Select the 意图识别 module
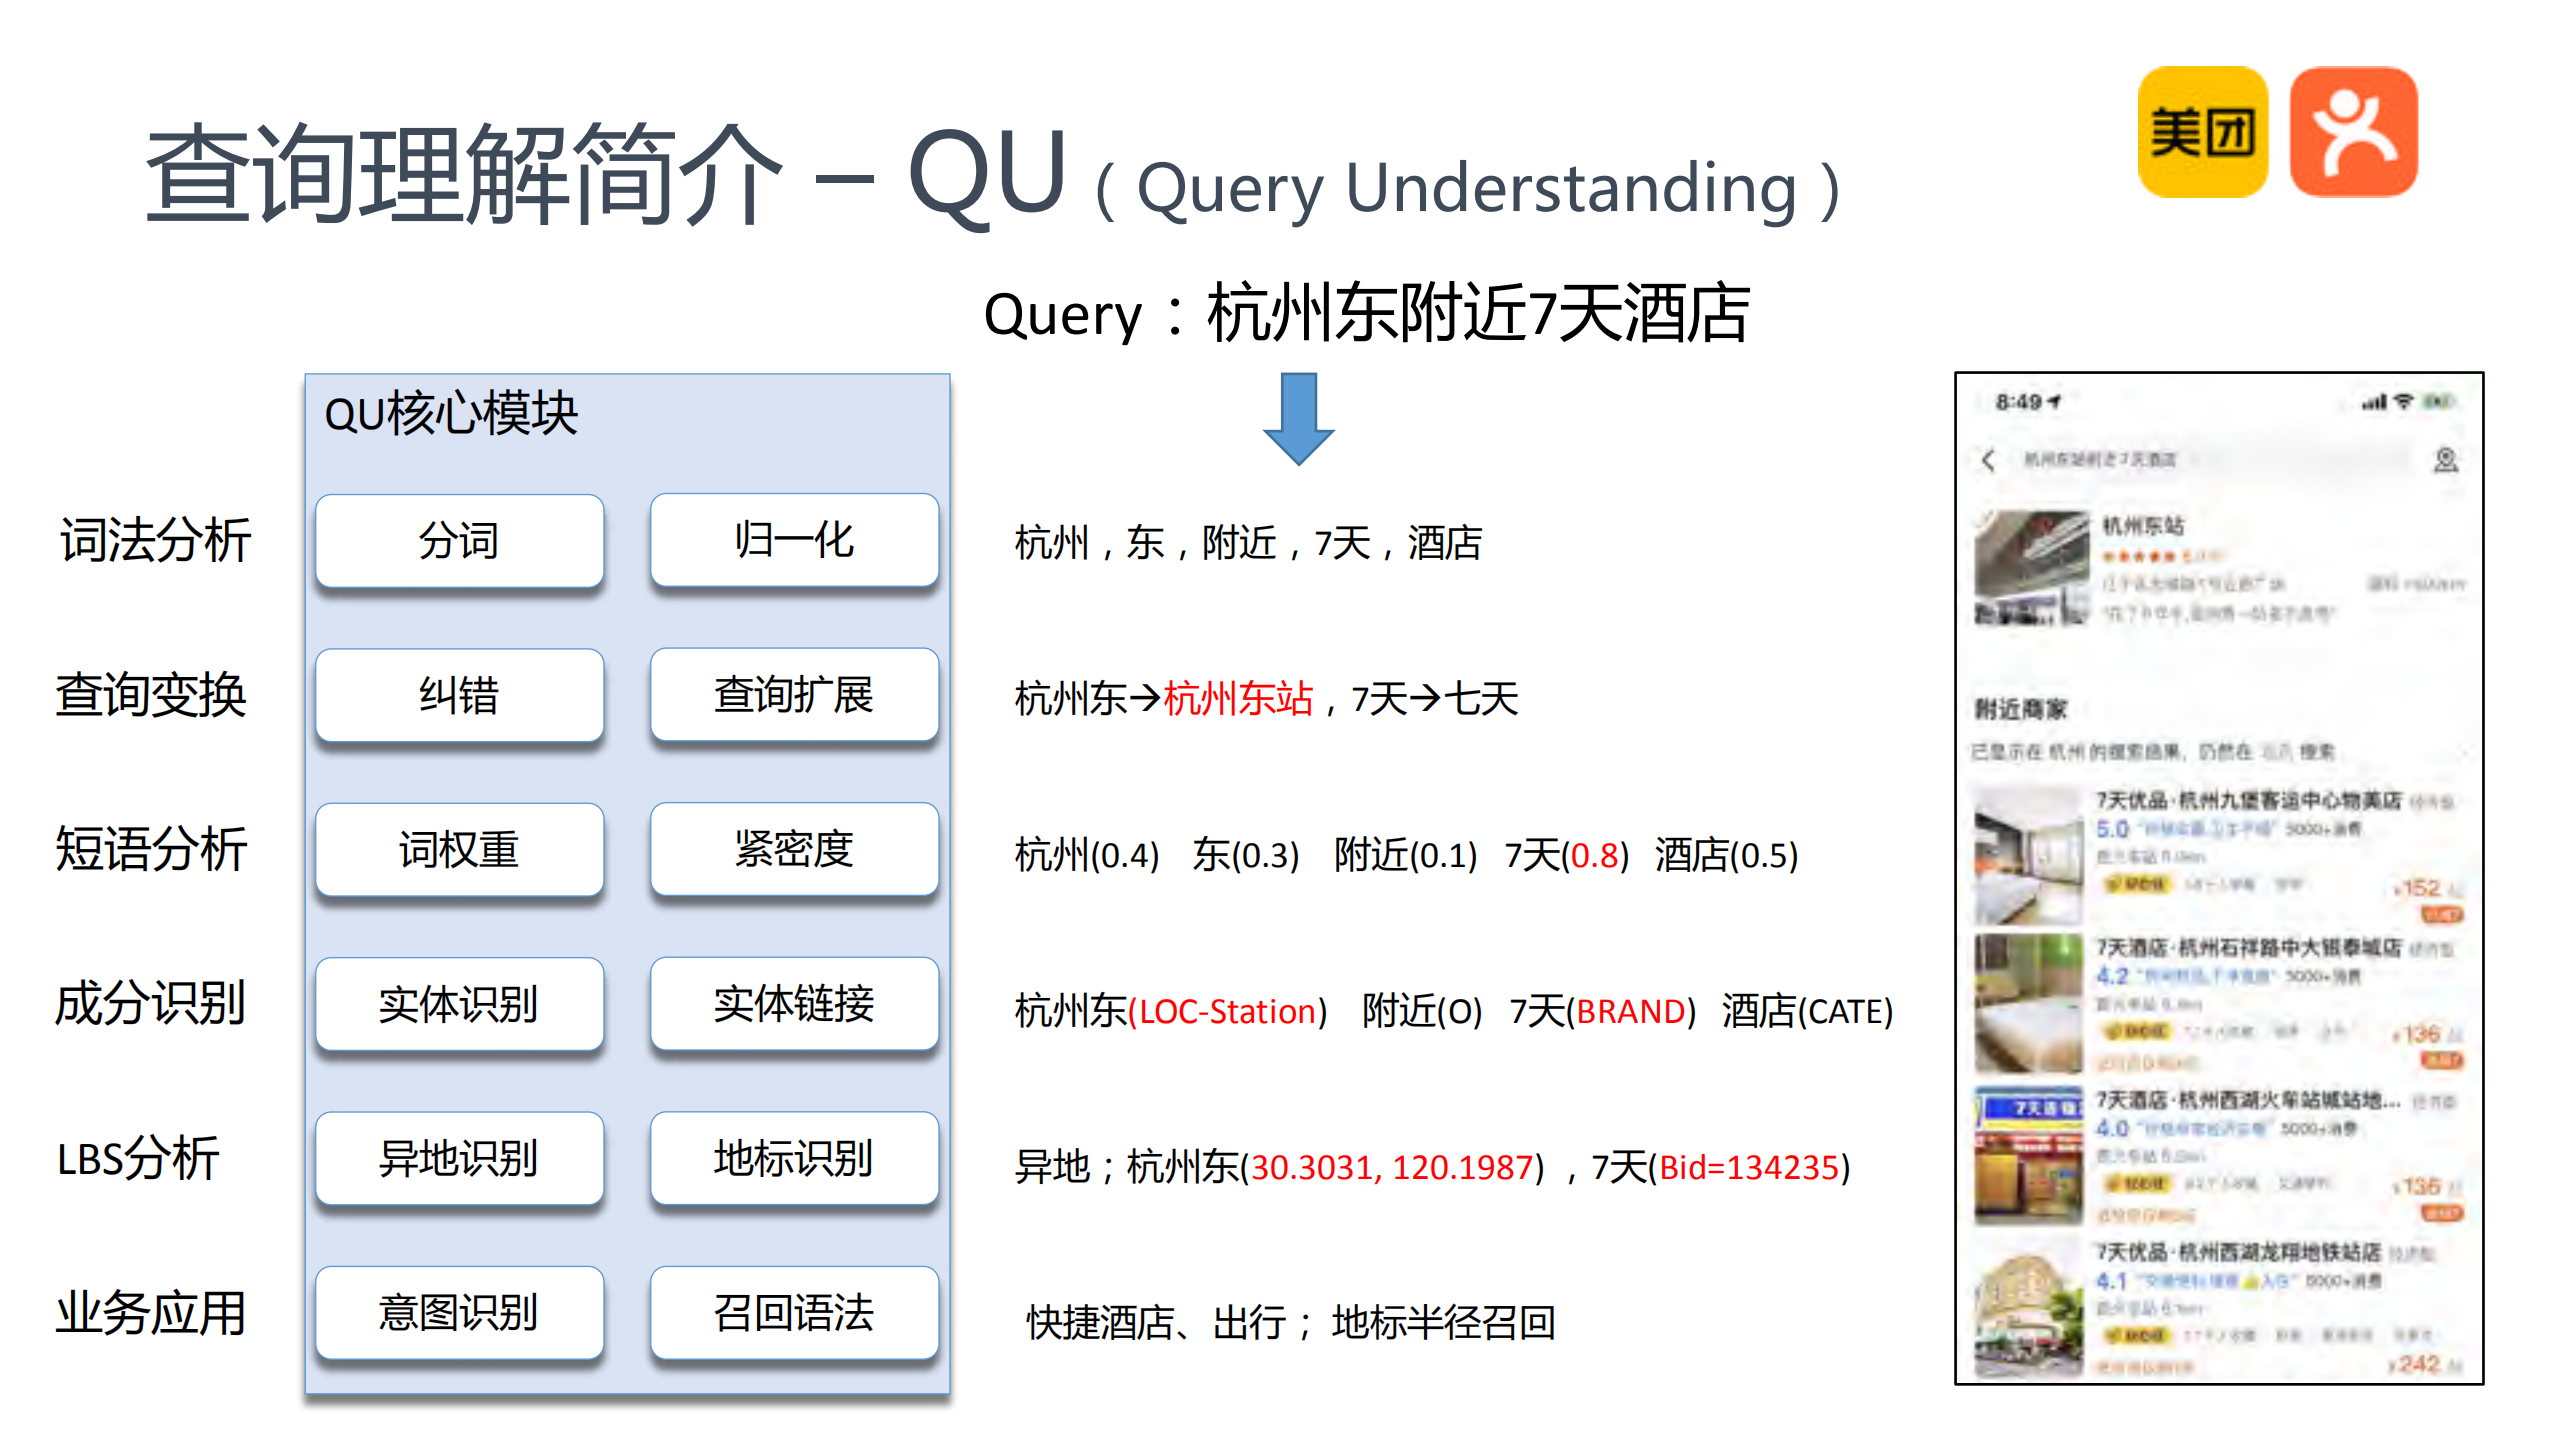 [459, 1314]
